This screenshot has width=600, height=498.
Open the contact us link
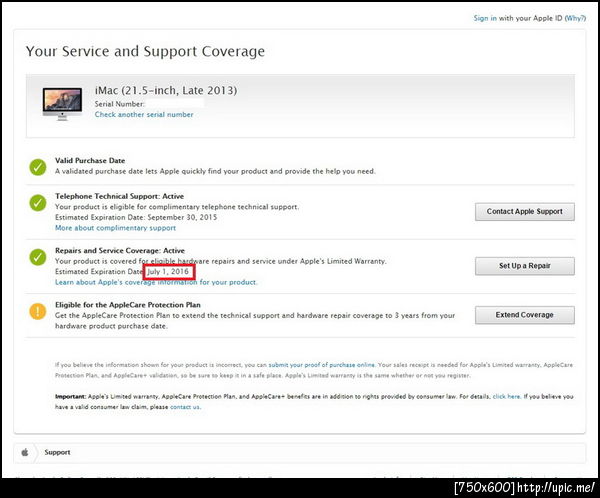tap(185, 407)
